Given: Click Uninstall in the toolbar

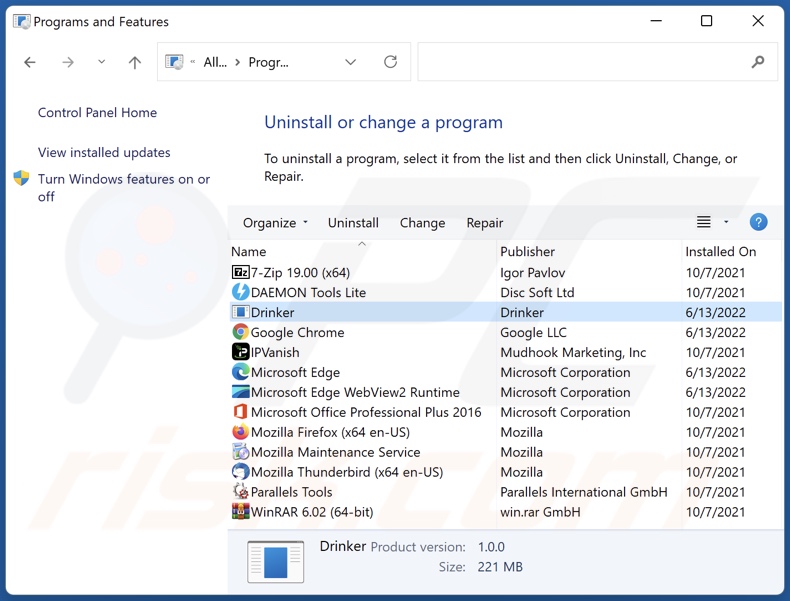Looking at the screenshot, I should 353,223.
